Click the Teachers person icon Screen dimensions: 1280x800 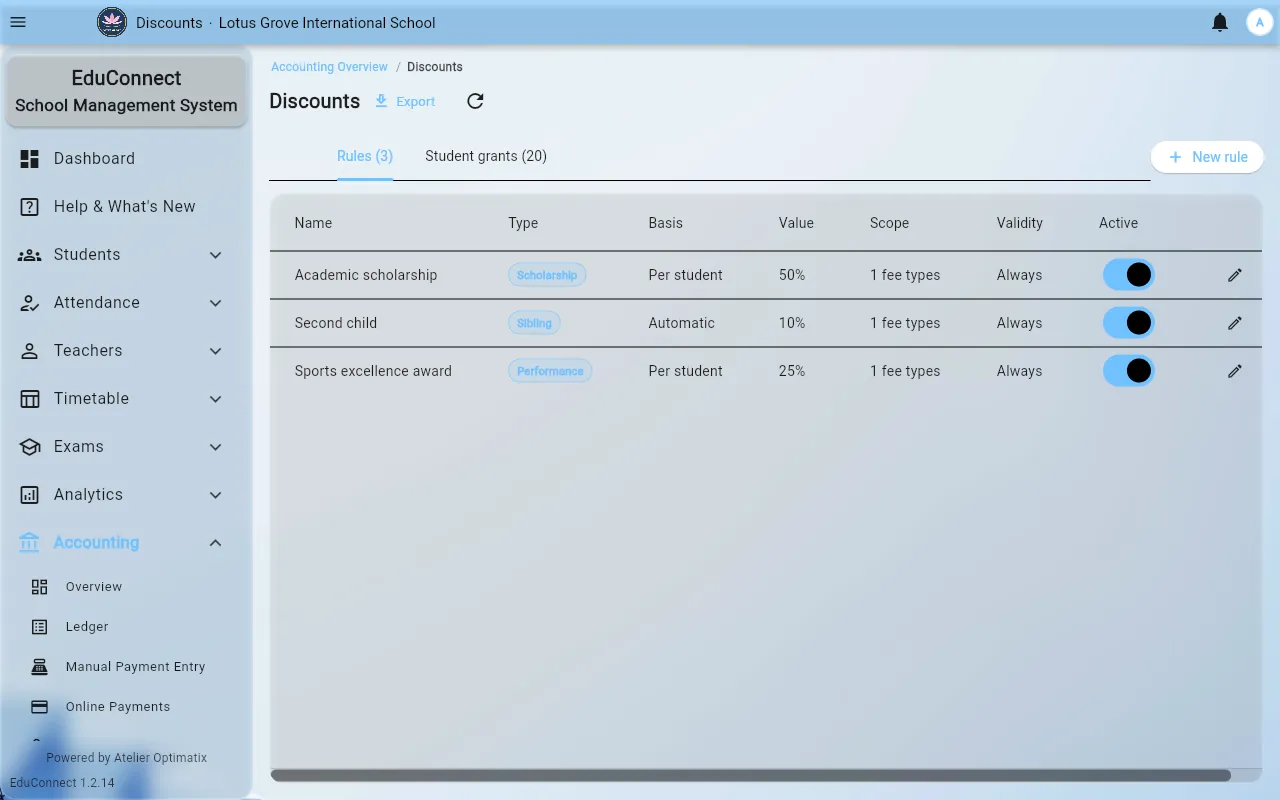(x=30, y=350)
